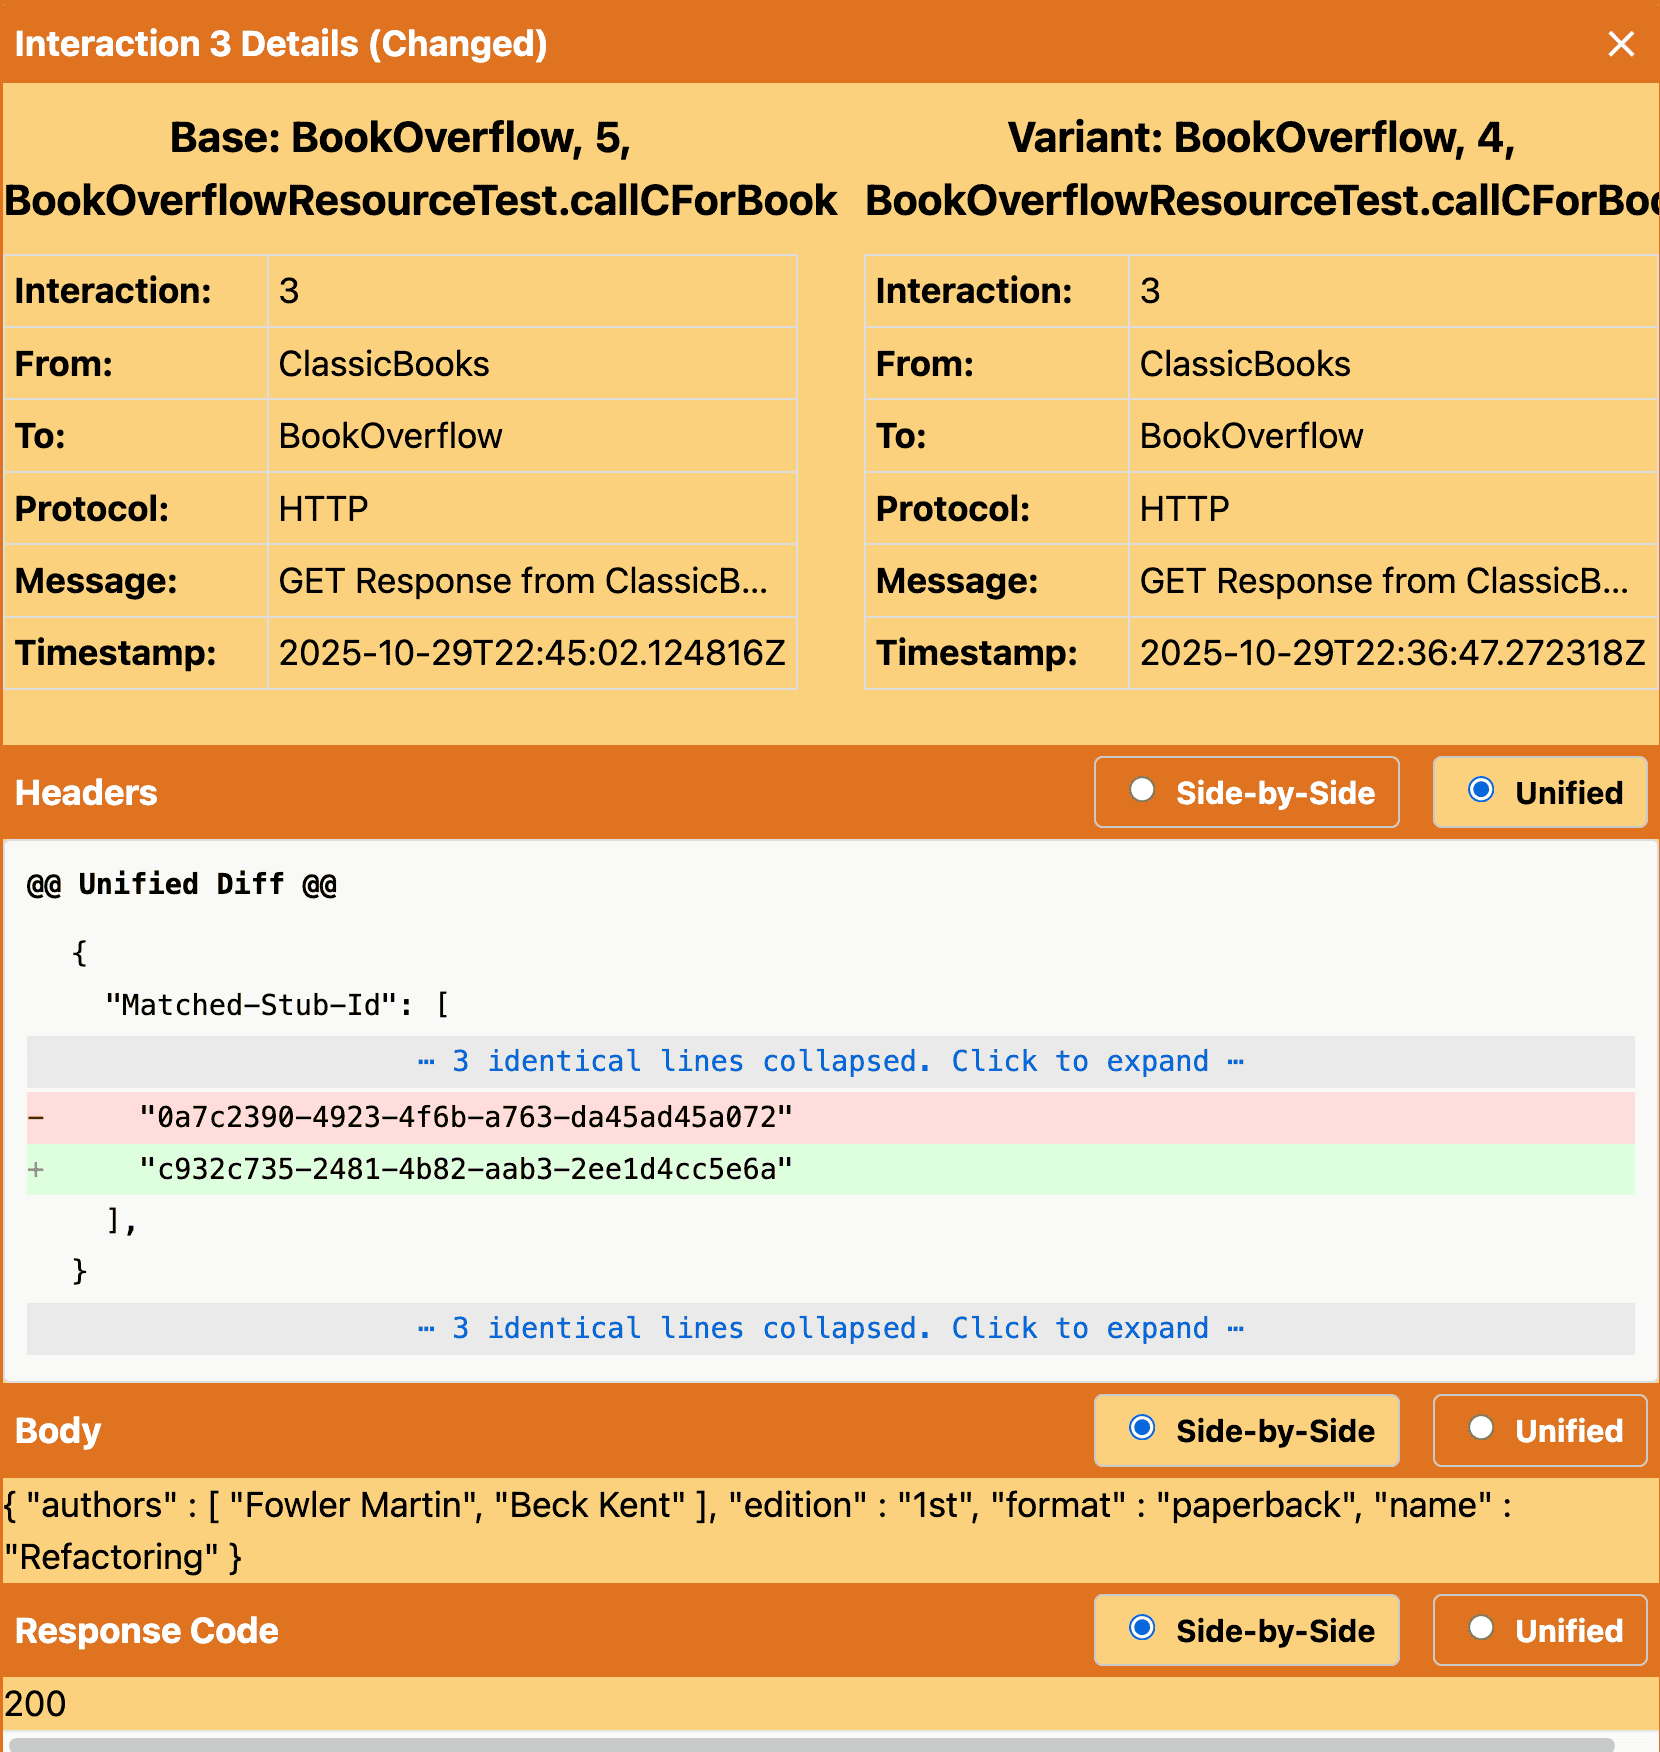Select Side-by-Side view for Headers

pos(1246,792)
